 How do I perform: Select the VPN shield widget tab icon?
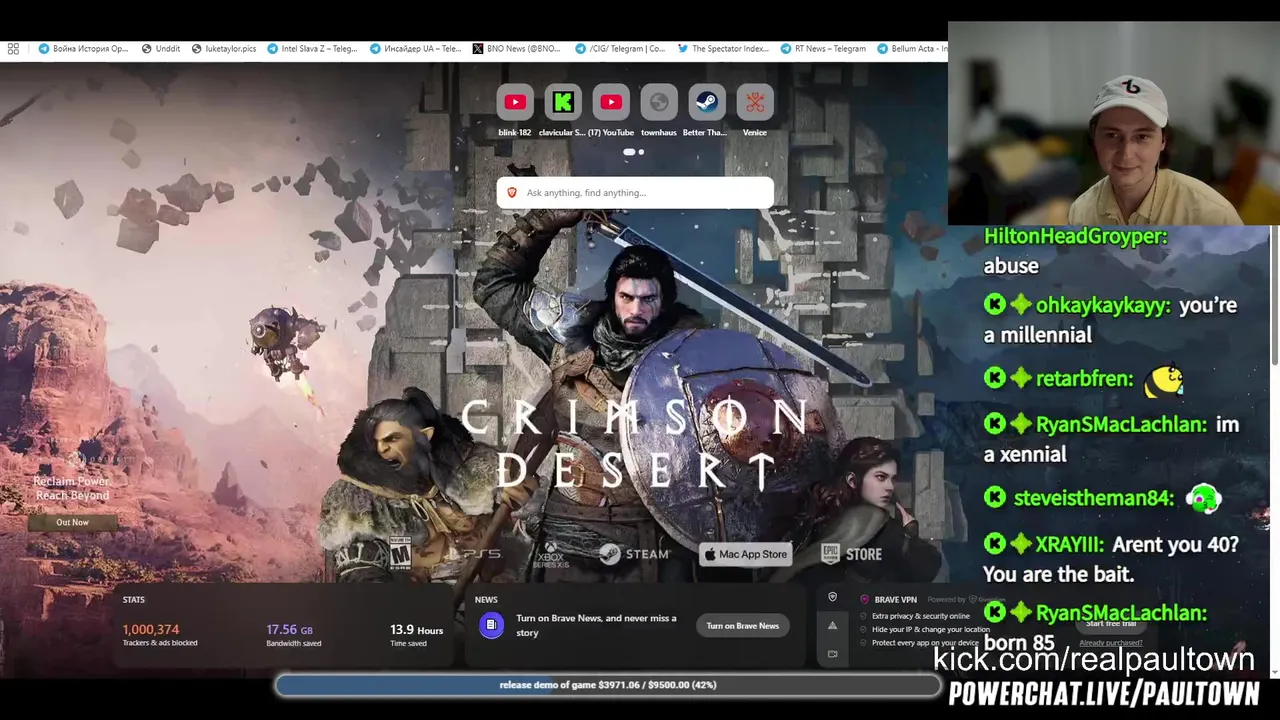tap(832, 597)
